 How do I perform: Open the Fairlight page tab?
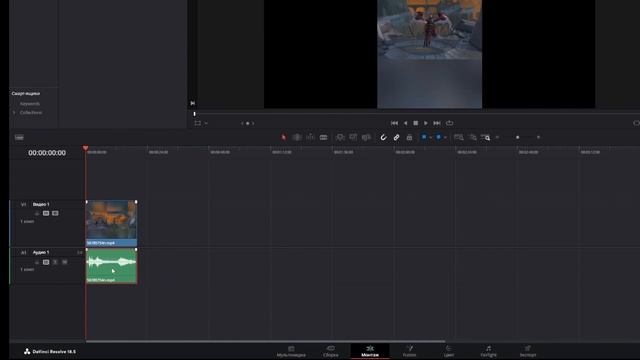488,351
